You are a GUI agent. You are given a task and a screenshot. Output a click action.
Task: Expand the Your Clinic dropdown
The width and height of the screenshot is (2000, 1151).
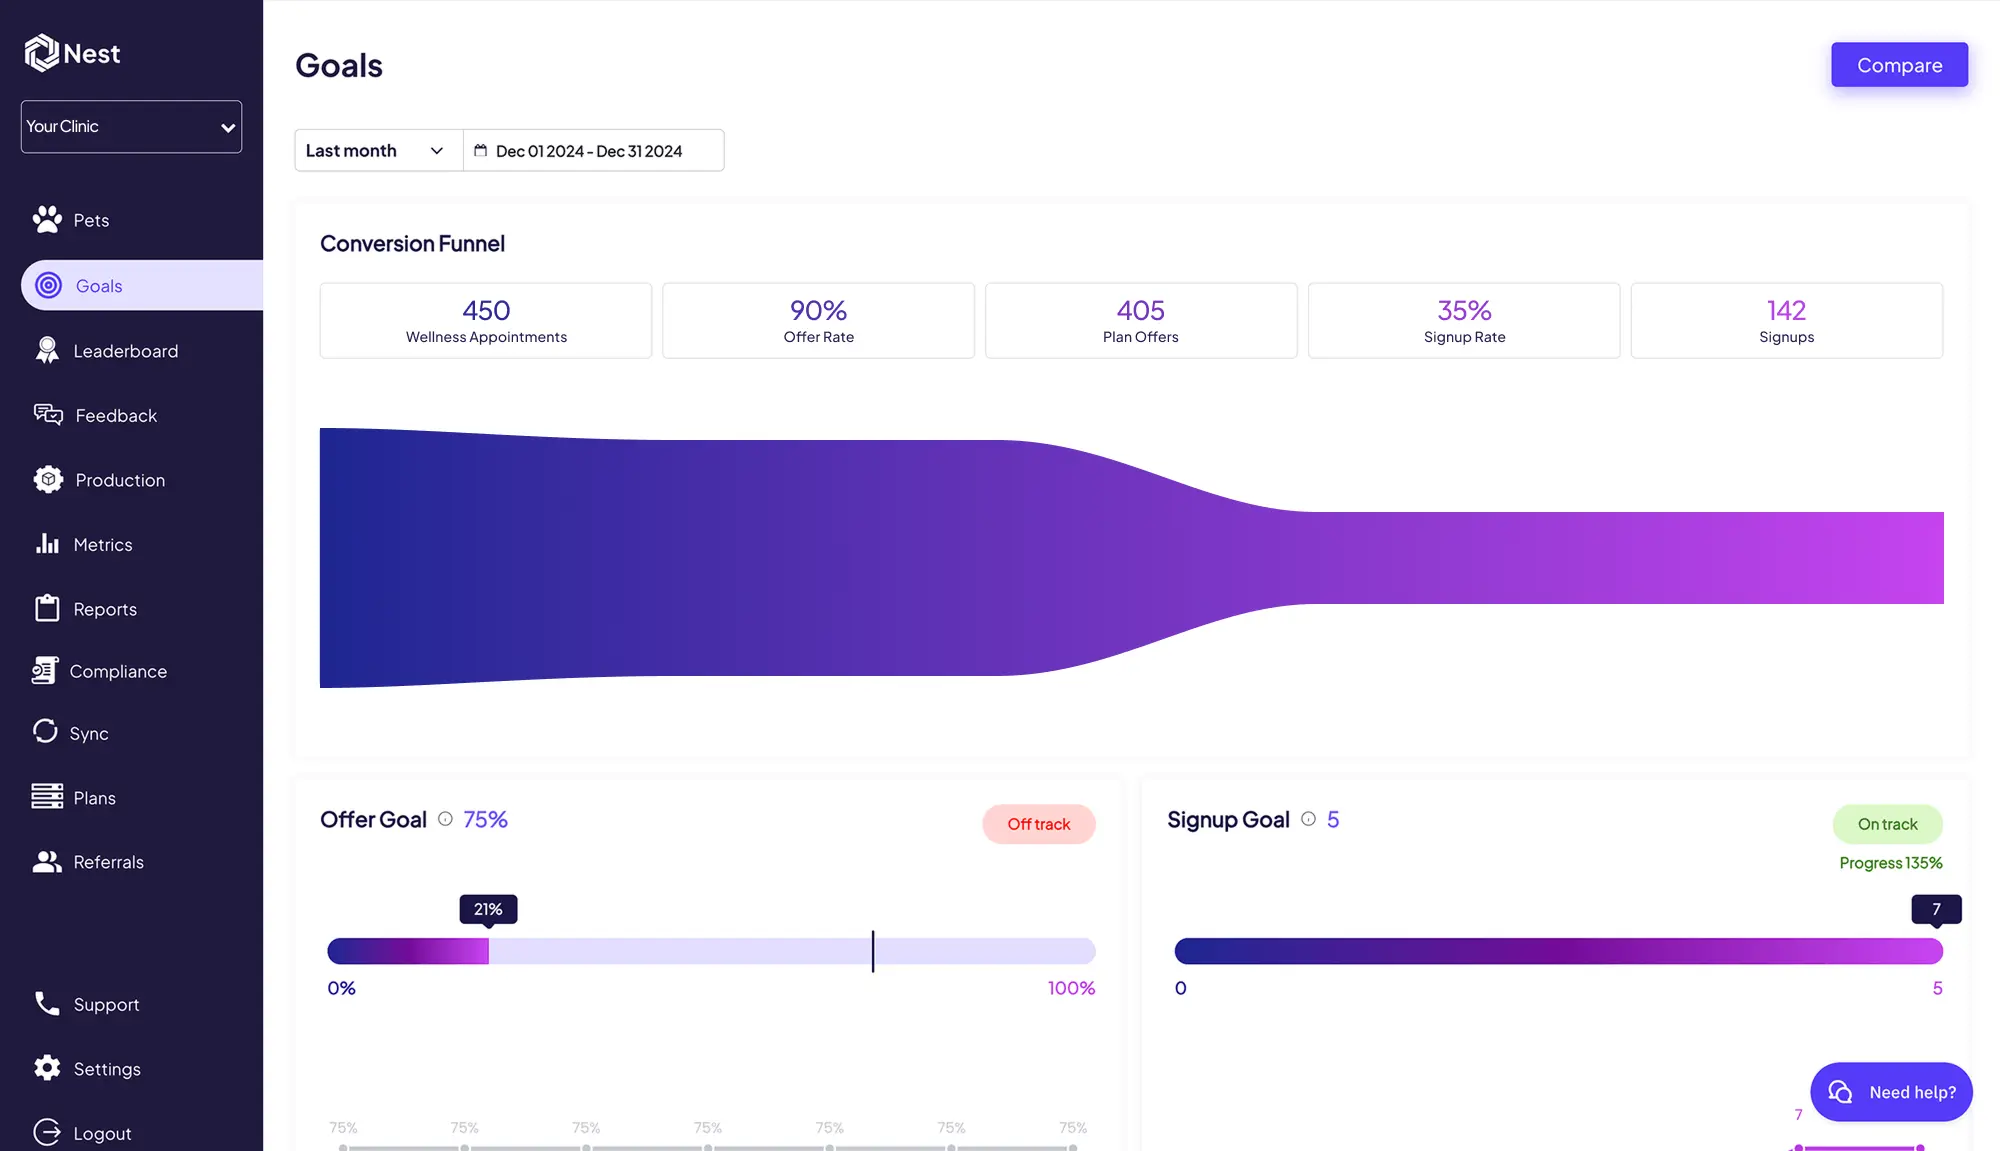pos(131,127)
